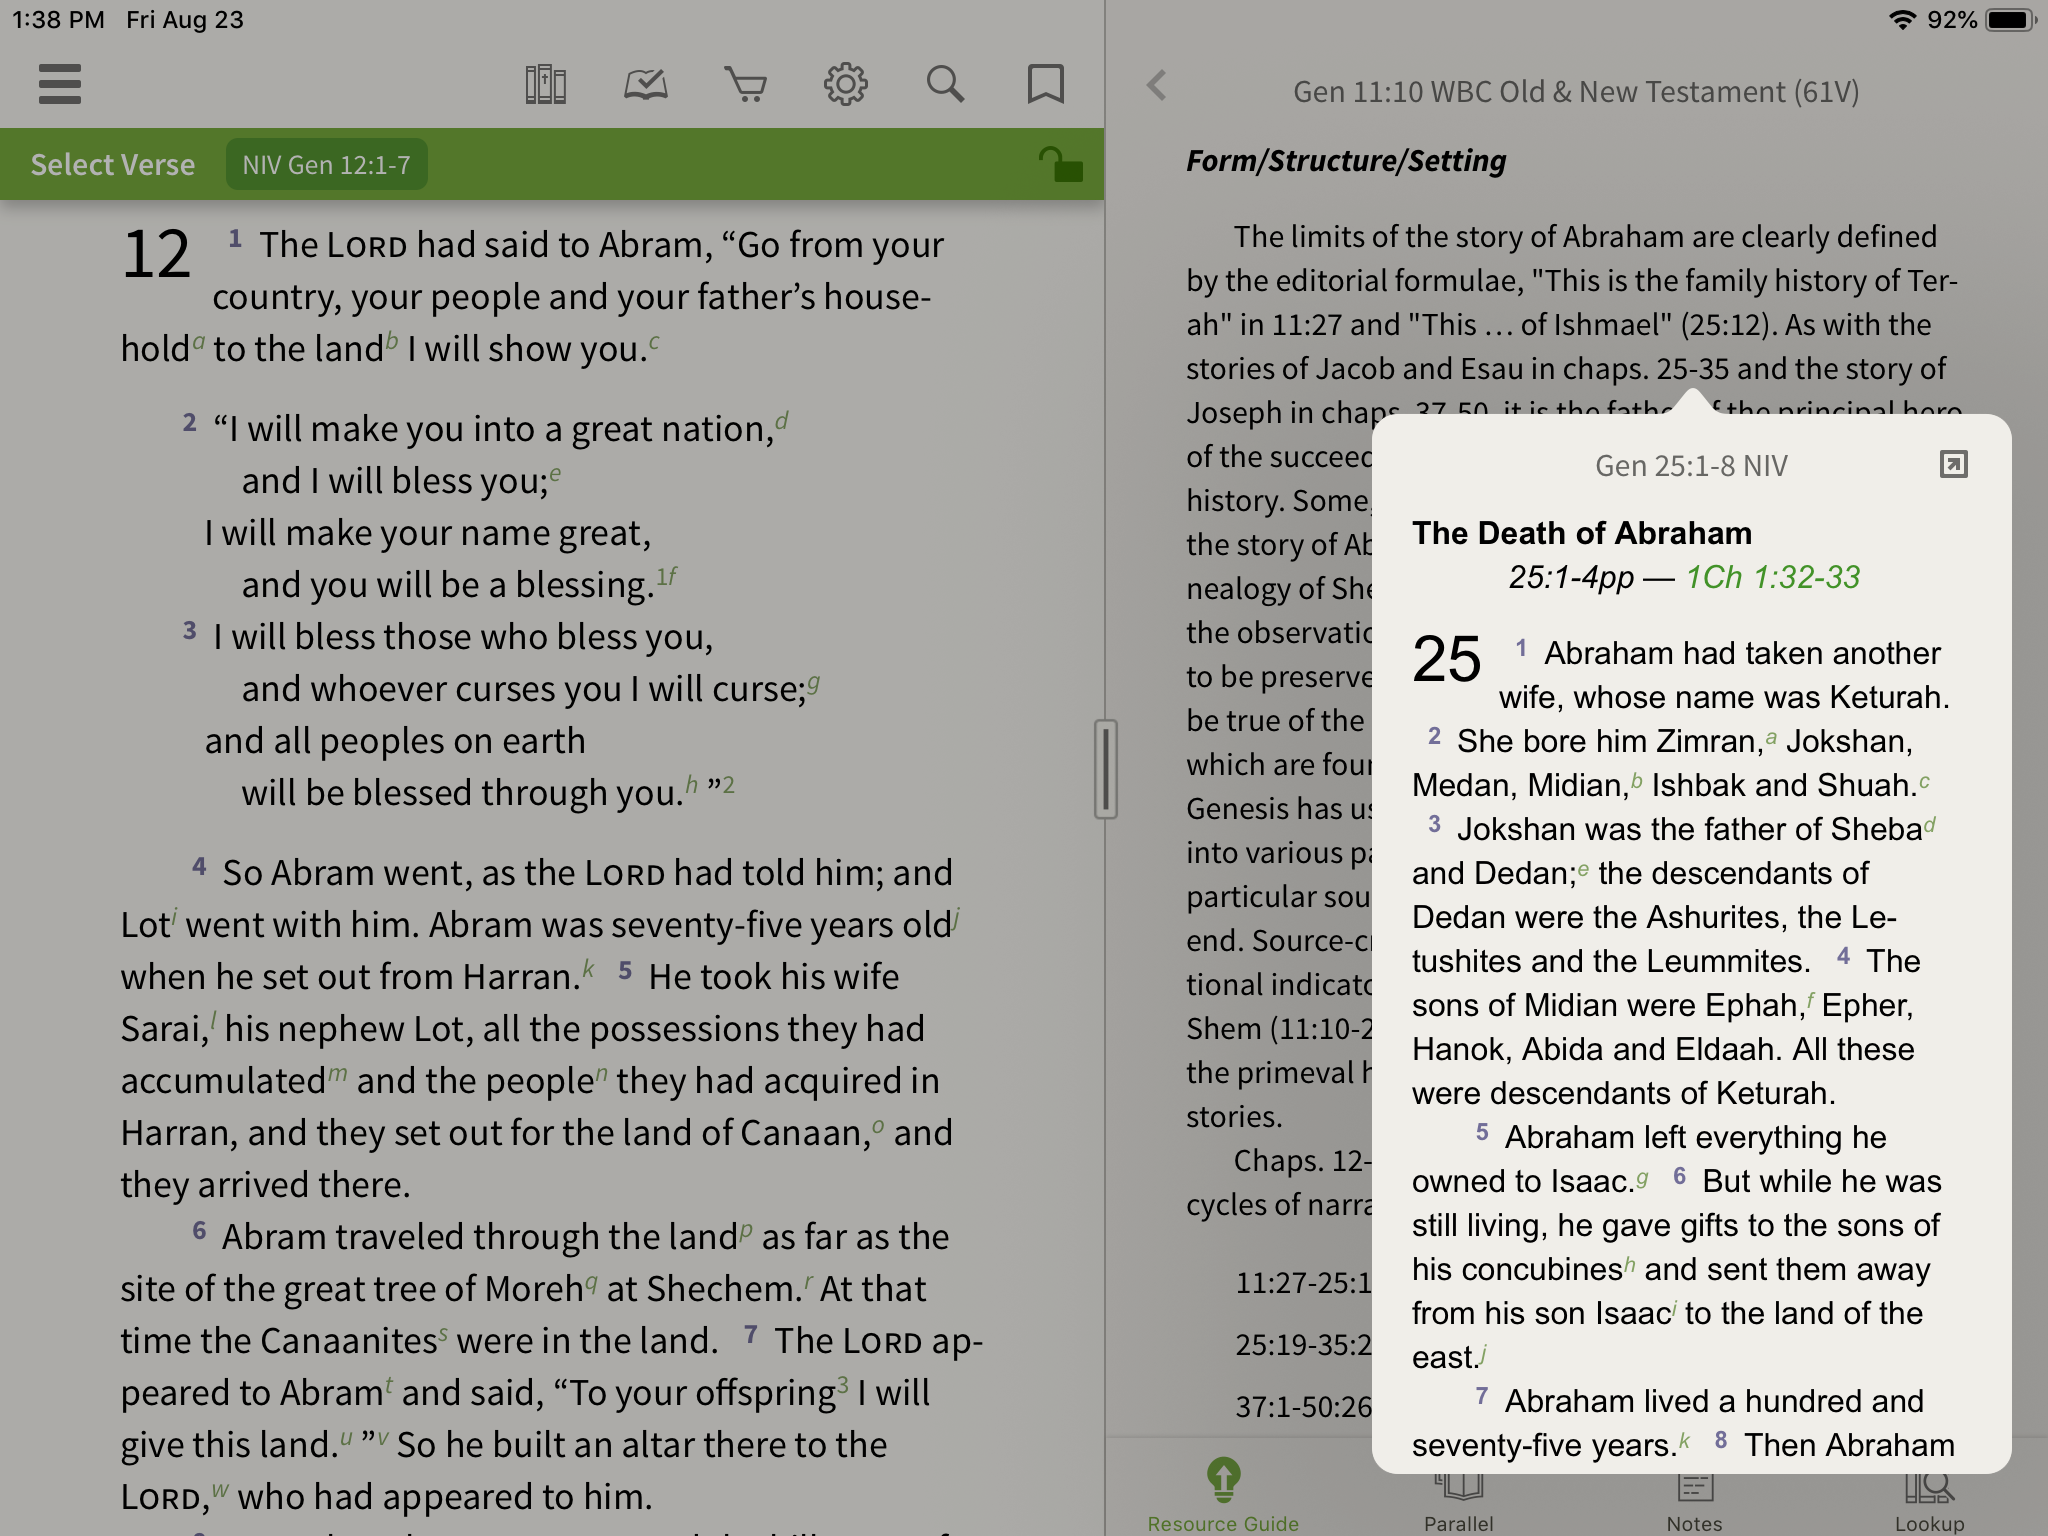This screenshot has width=2048, height=1536.
Task: Tap Select Verse button
Action: point(113,164)
